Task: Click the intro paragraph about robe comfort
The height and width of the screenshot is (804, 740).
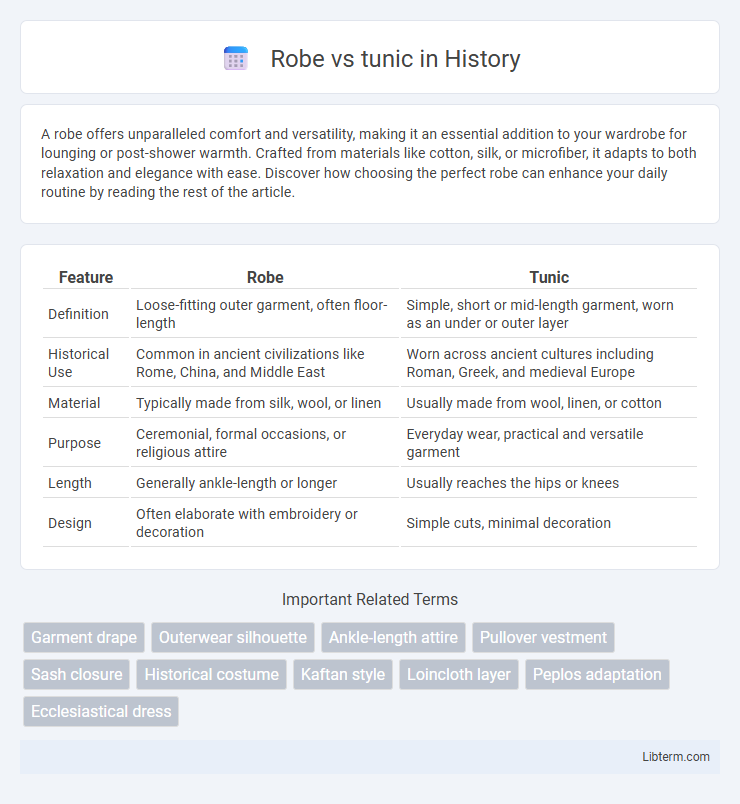Action: pyautogui.click(x=369, y=163)
